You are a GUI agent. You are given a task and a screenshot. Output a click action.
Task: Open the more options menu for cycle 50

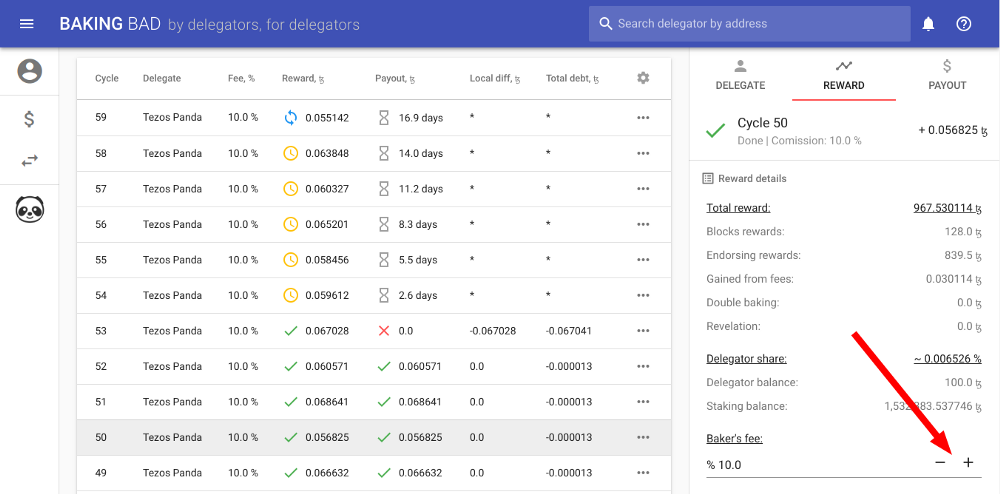[643, 437]
